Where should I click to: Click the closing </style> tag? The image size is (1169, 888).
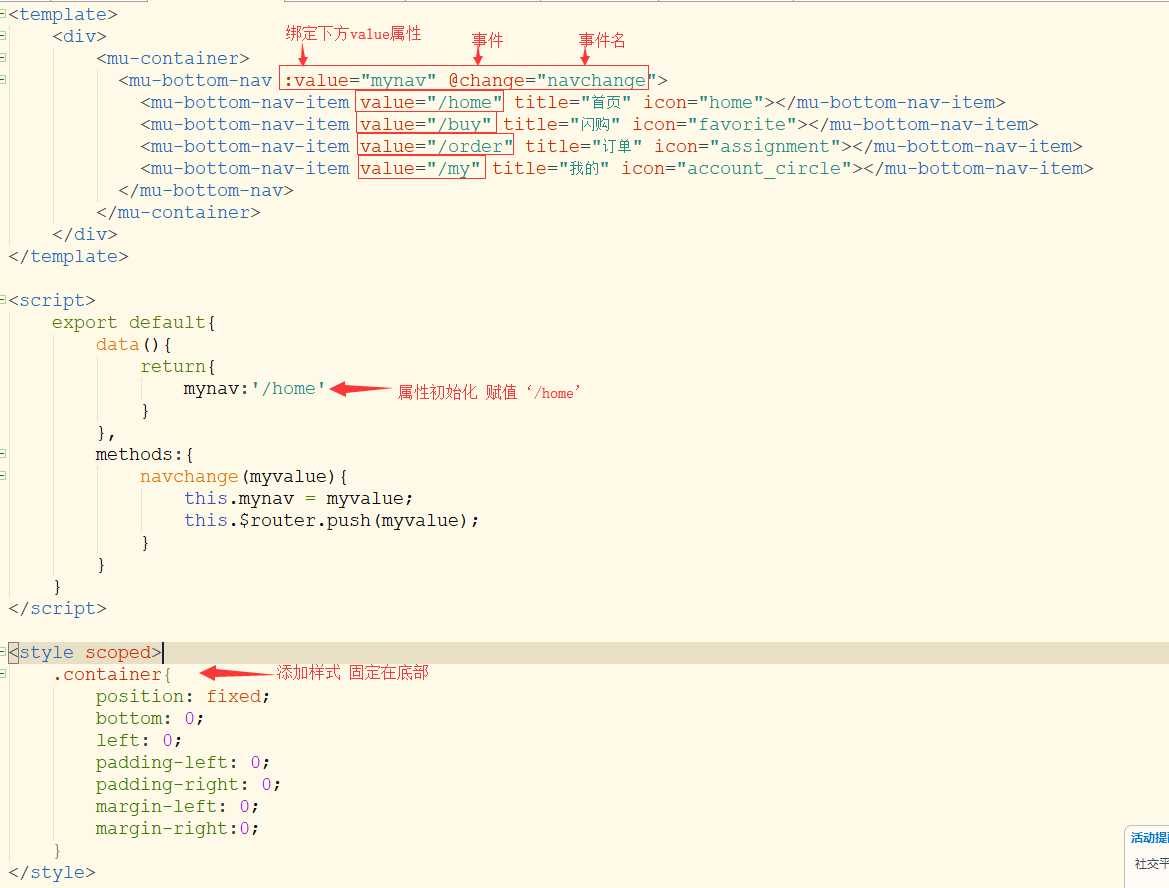[x=51, y=872]
